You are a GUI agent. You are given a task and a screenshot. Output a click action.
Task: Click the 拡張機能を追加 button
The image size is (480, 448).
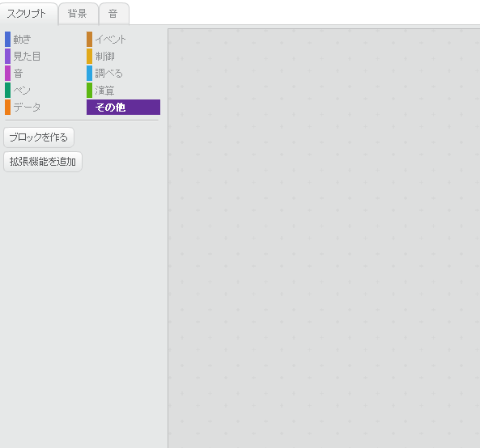click(x=43, y=162)
